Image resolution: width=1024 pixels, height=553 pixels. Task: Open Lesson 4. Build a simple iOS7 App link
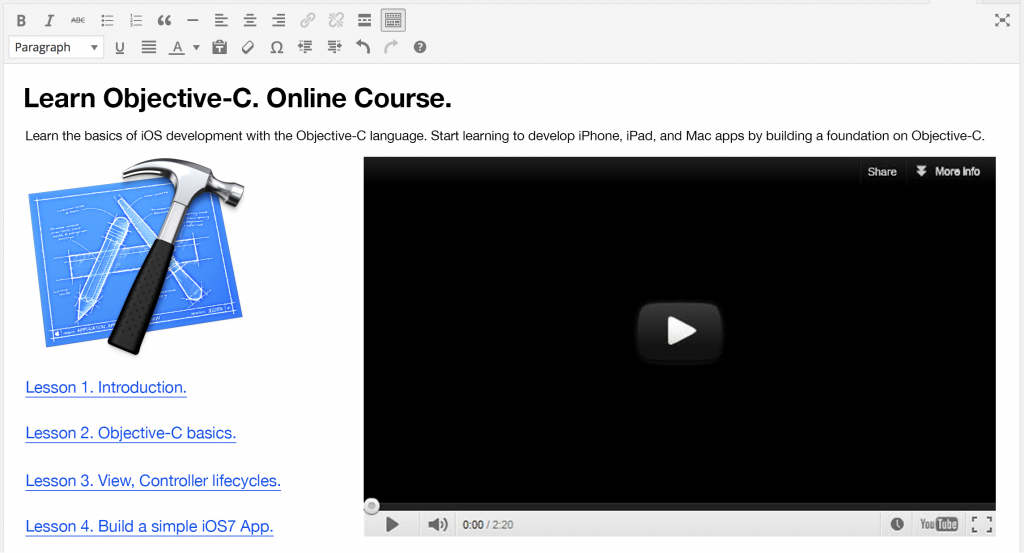point(149,526)
